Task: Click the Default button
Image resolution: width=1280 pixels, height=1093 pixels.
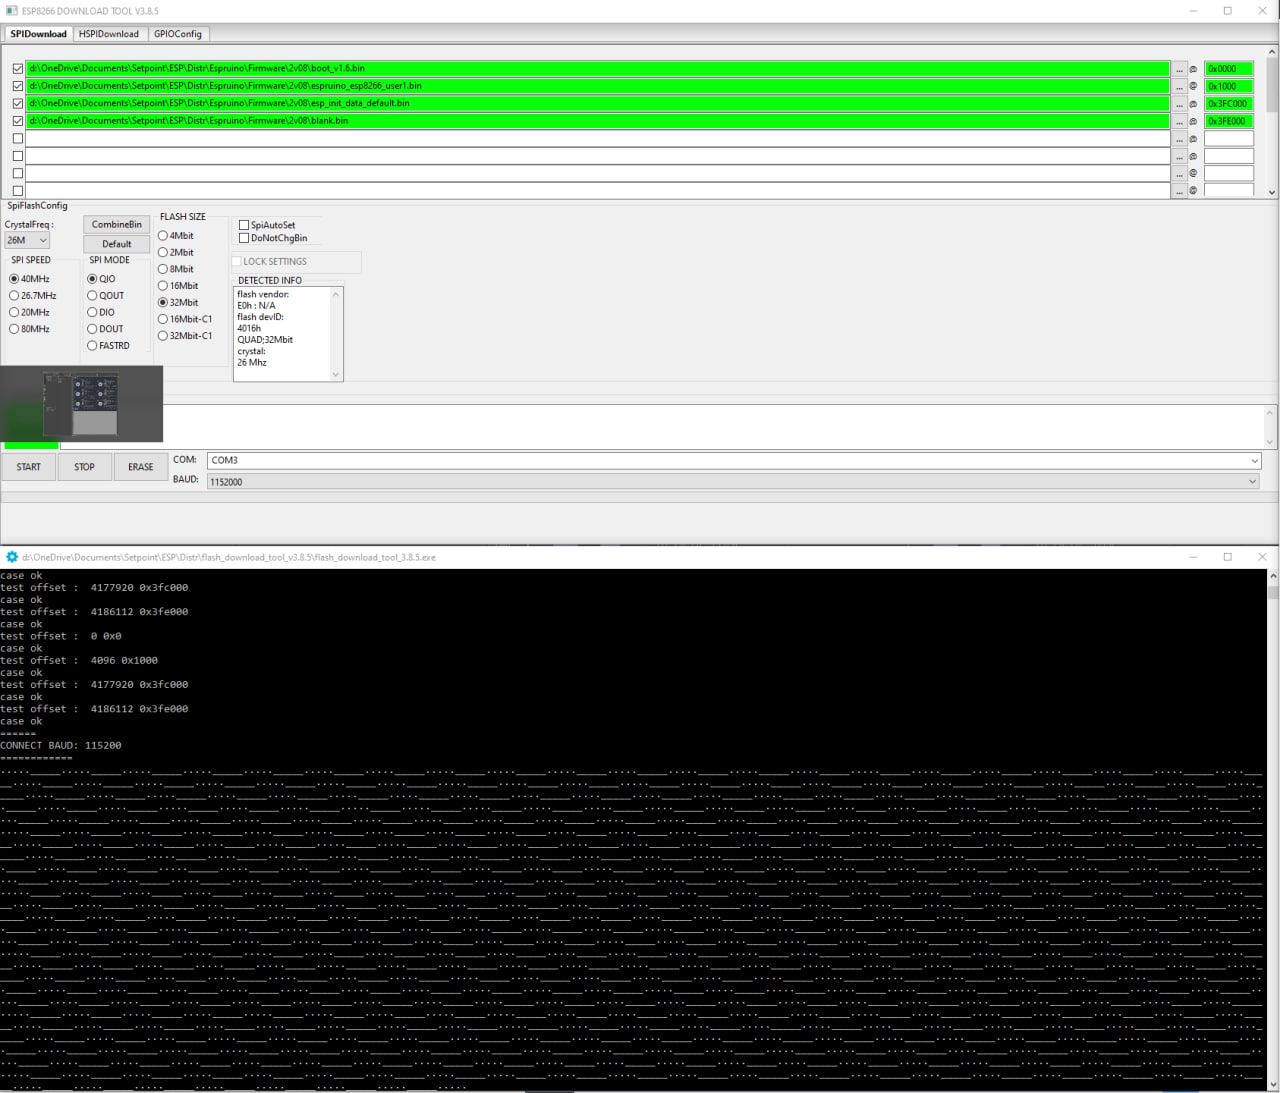Action: pos(117,244)
